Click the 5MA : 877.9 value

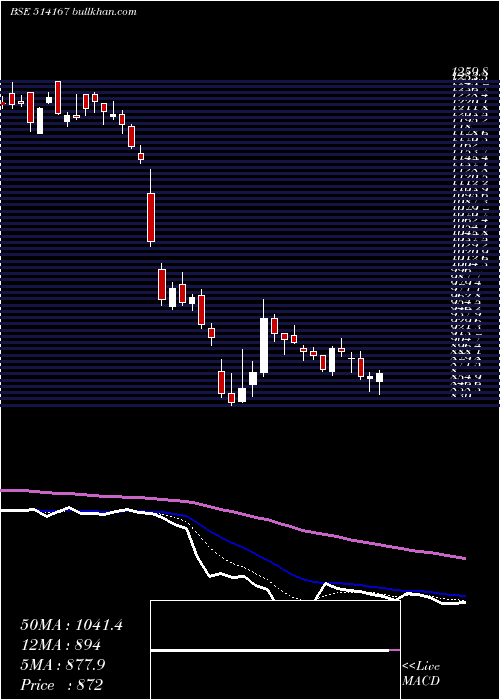click(x=62, y=665)
